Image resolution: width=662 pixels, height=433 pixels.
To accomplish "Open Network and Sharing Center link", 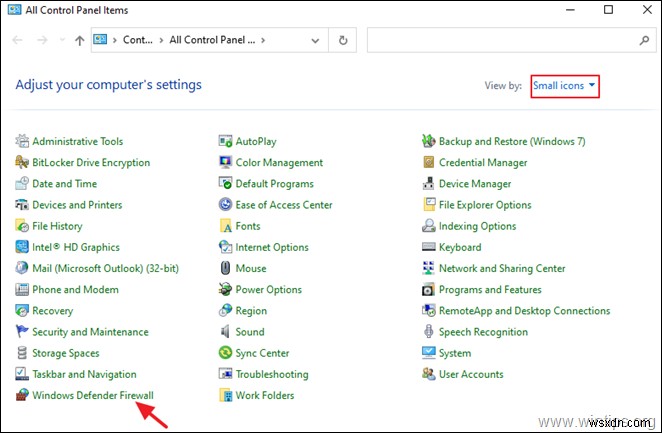I will coord(502,268).
